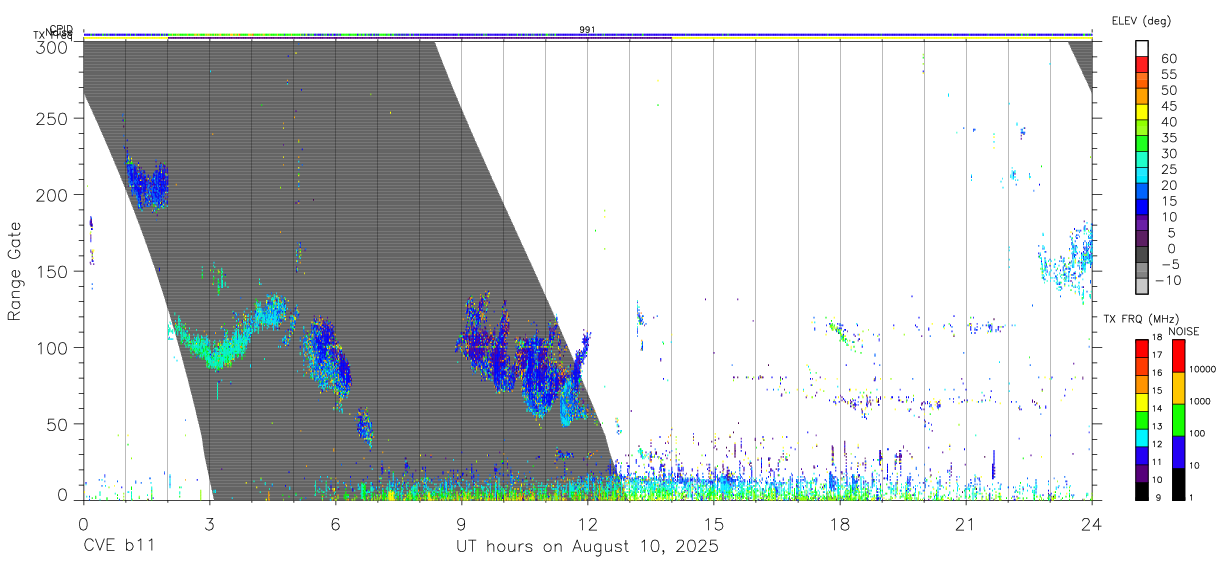Viewport: 1228px width, 567px height.
Task: Click blue echo cluster near gate 200 at 1-2 UT
Action: click(x=147, y=184)
